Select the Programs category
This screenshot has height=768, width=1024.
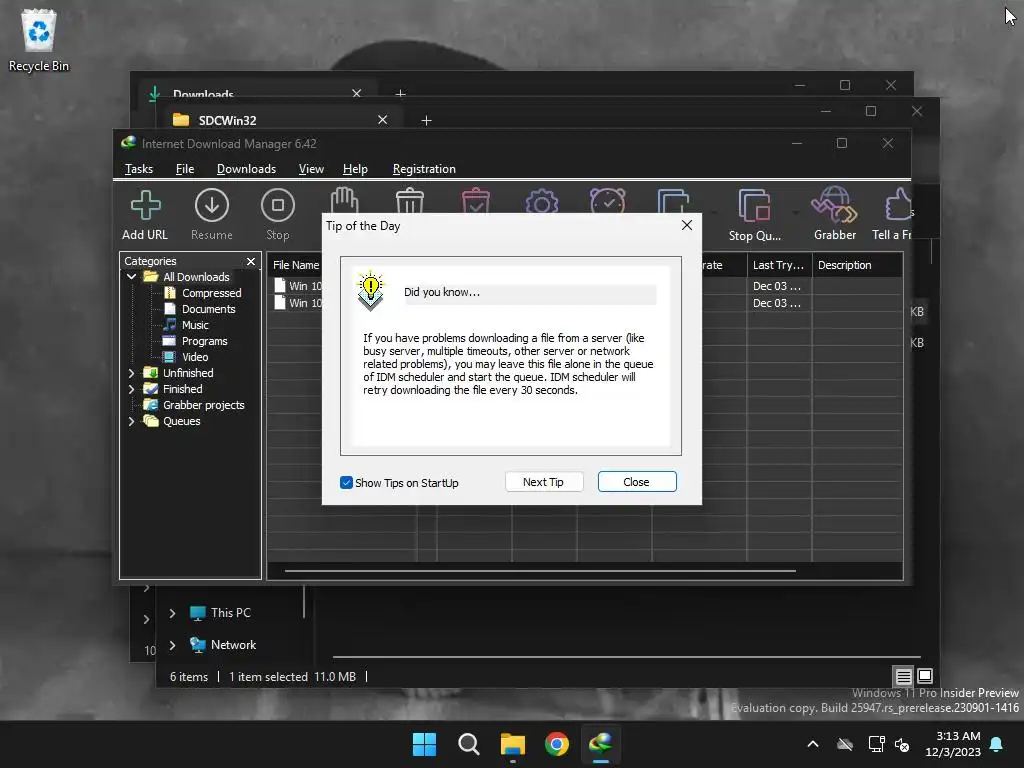195,341
